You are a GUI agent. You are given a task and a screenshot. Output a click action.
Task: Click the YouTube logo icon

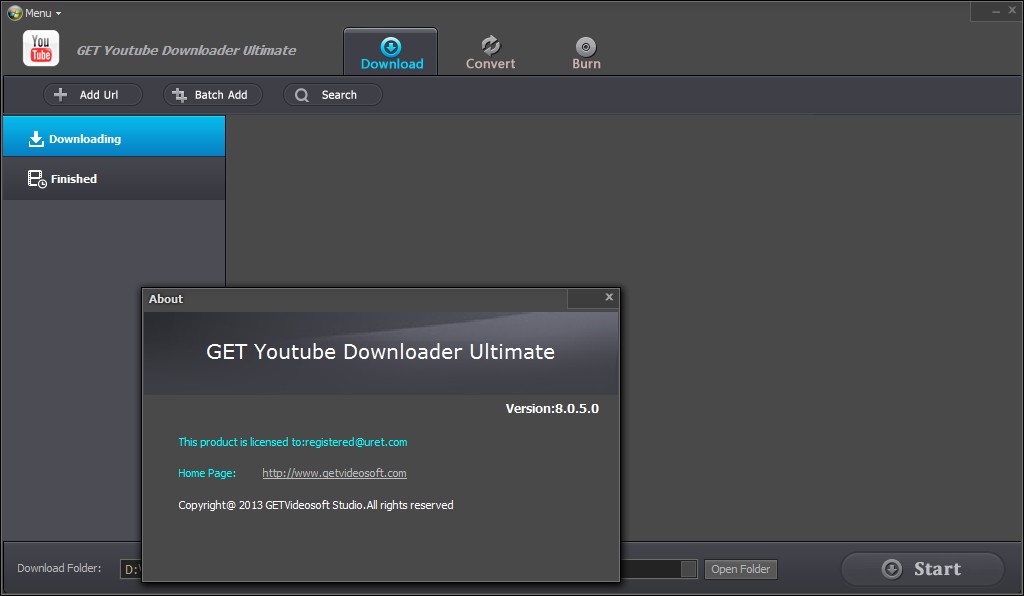41,48
